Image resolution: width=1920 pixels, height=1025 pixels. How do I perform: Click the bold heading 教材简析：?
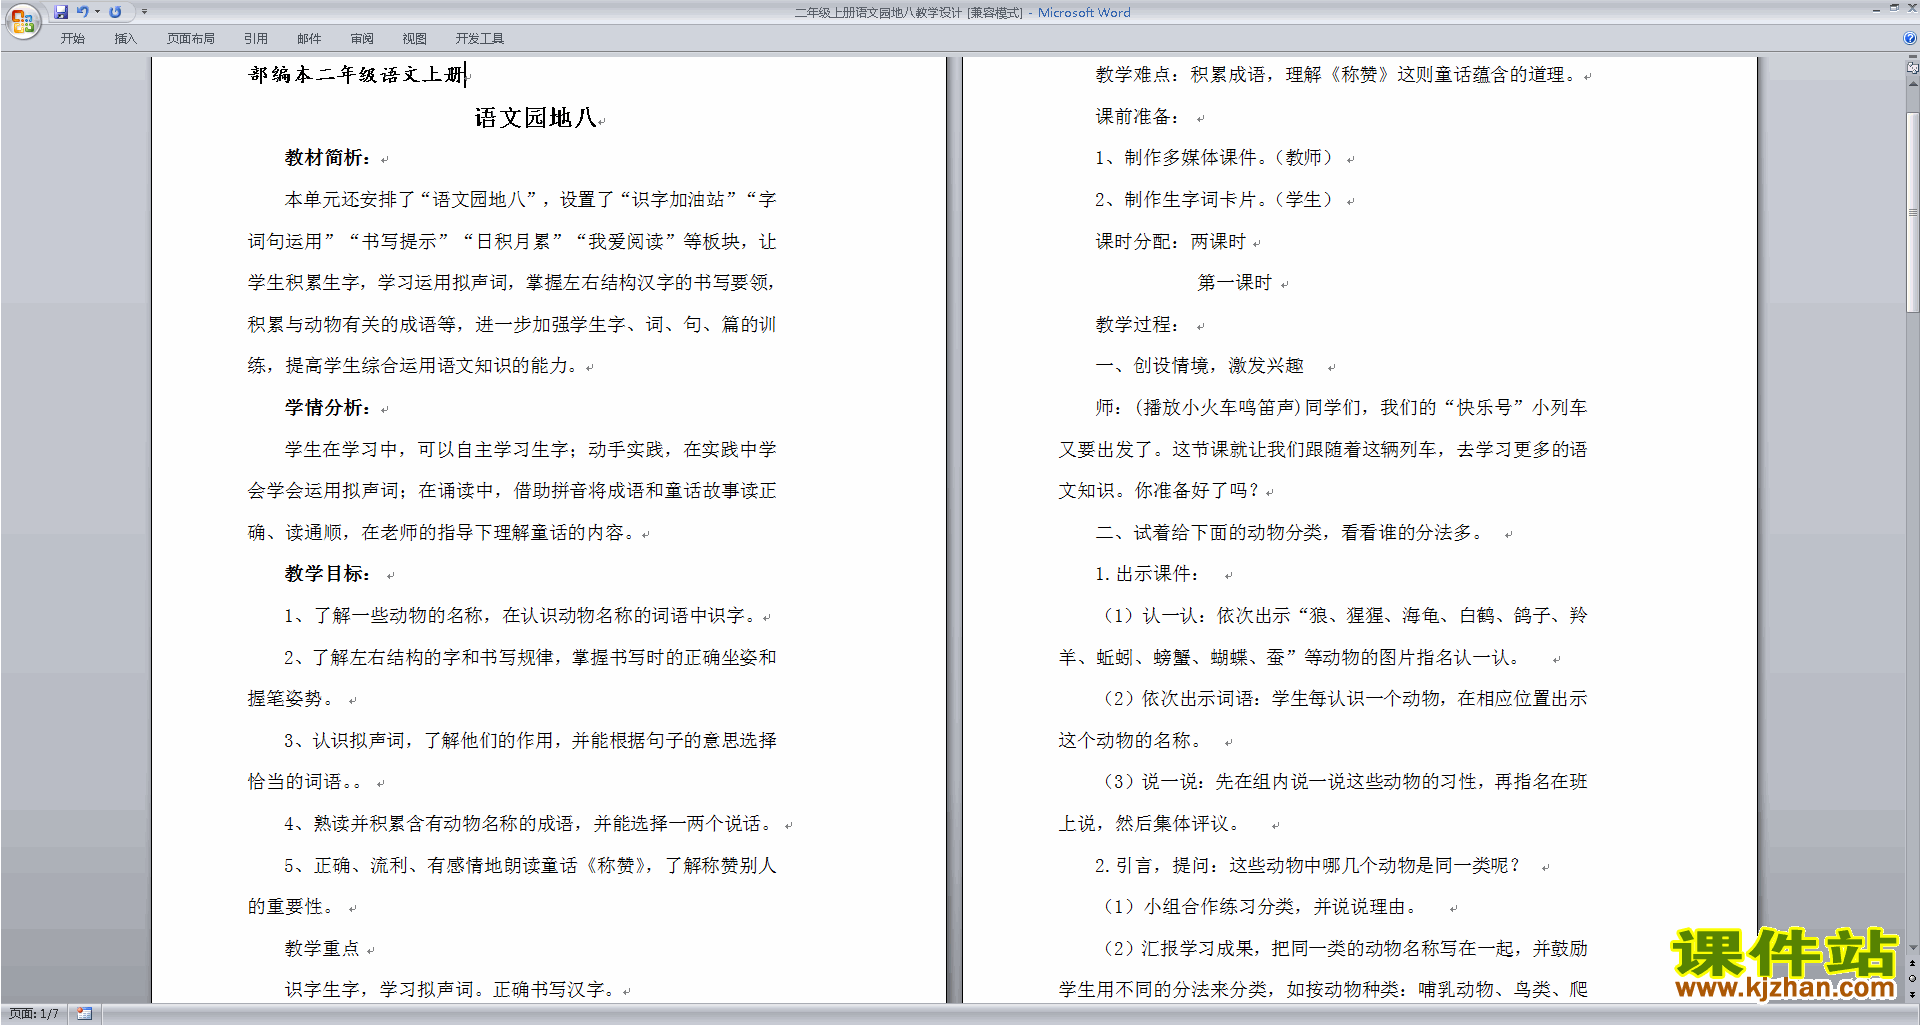click(x=328, y=158)
